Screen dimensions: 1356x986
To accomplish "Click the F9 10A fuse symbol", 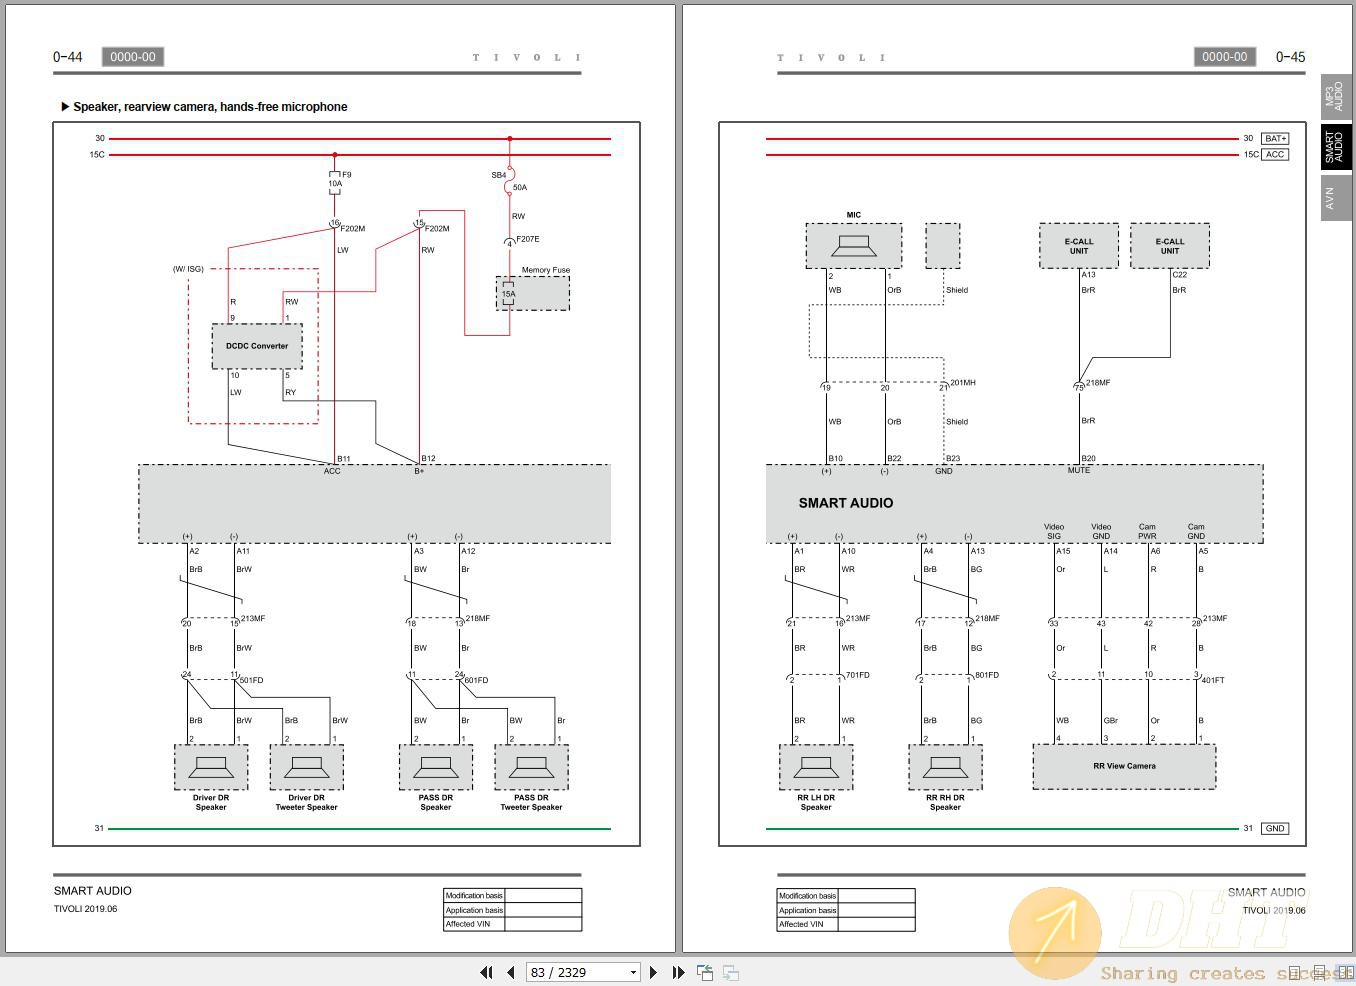I will click(335, 183).
